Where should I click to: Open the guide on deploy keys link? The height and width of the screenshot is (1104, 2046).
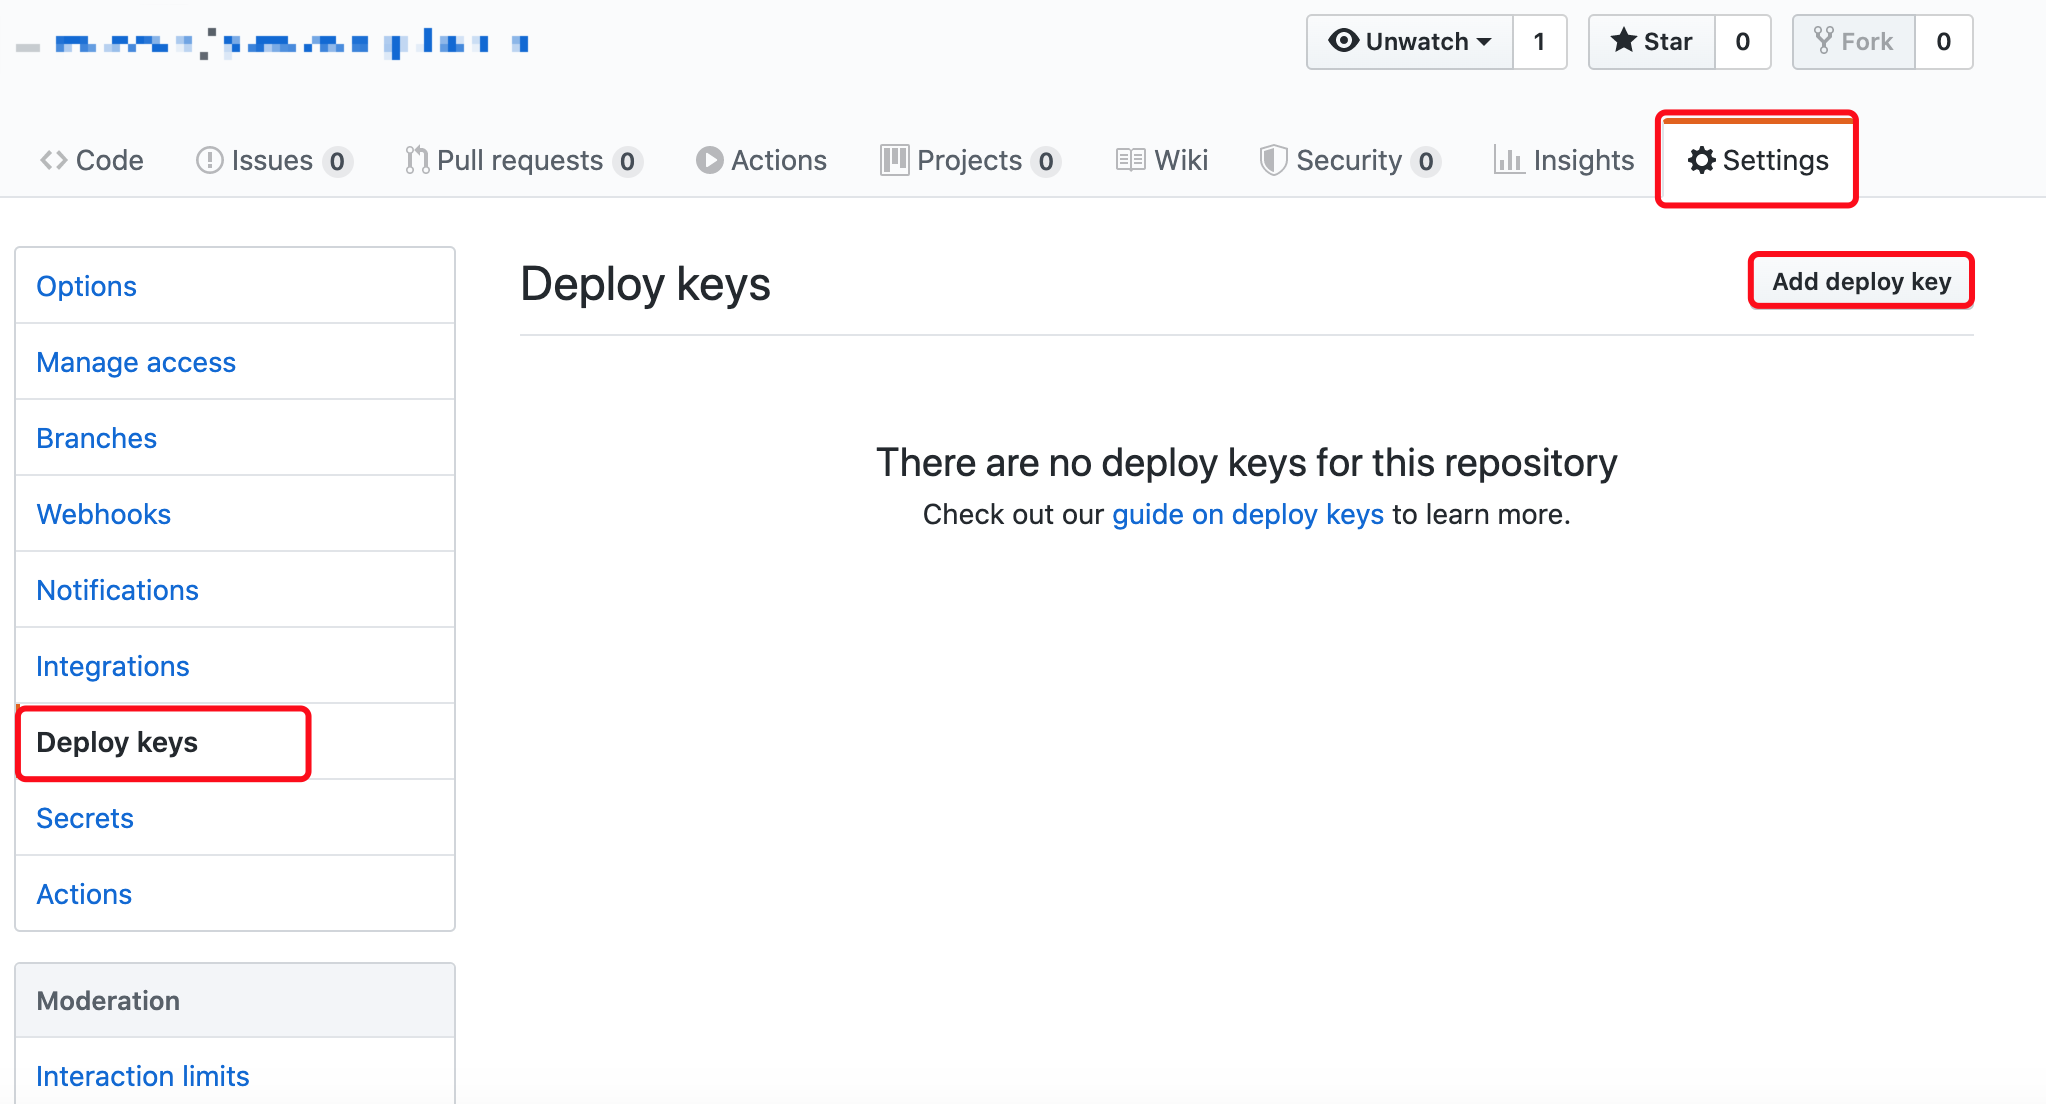click(x=1247, y=514)
